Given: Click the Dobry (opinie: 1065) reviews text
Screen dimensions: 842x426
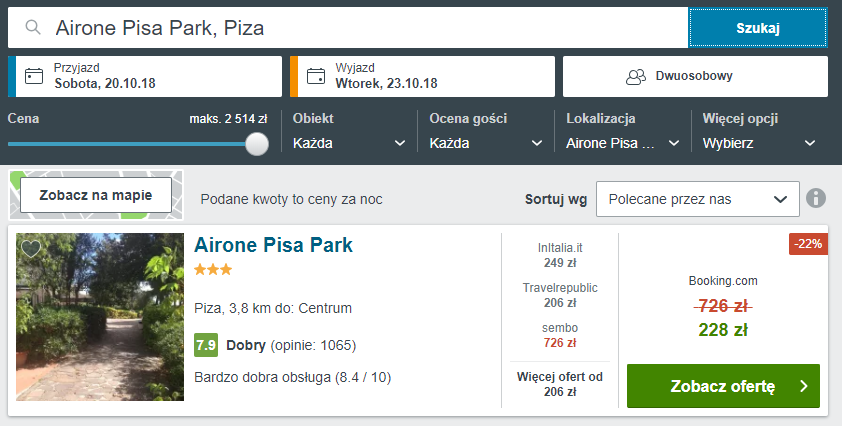Looking at the screenshot, I should (291, 345).
